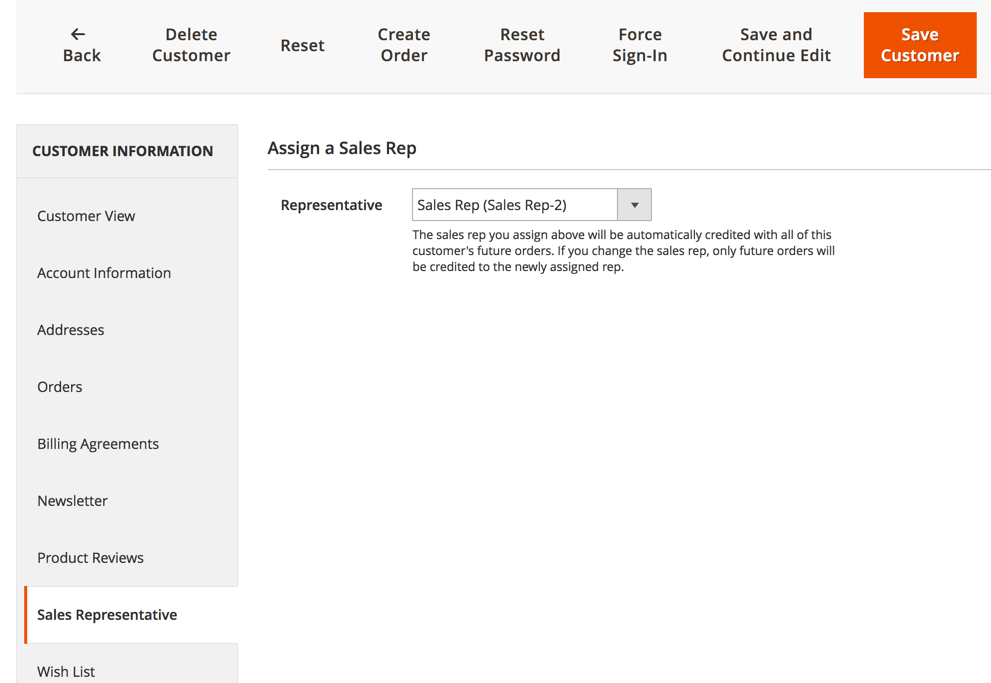
Task: Click the Sales Rep (Sales Rep-2) select field
Action: 515,205
